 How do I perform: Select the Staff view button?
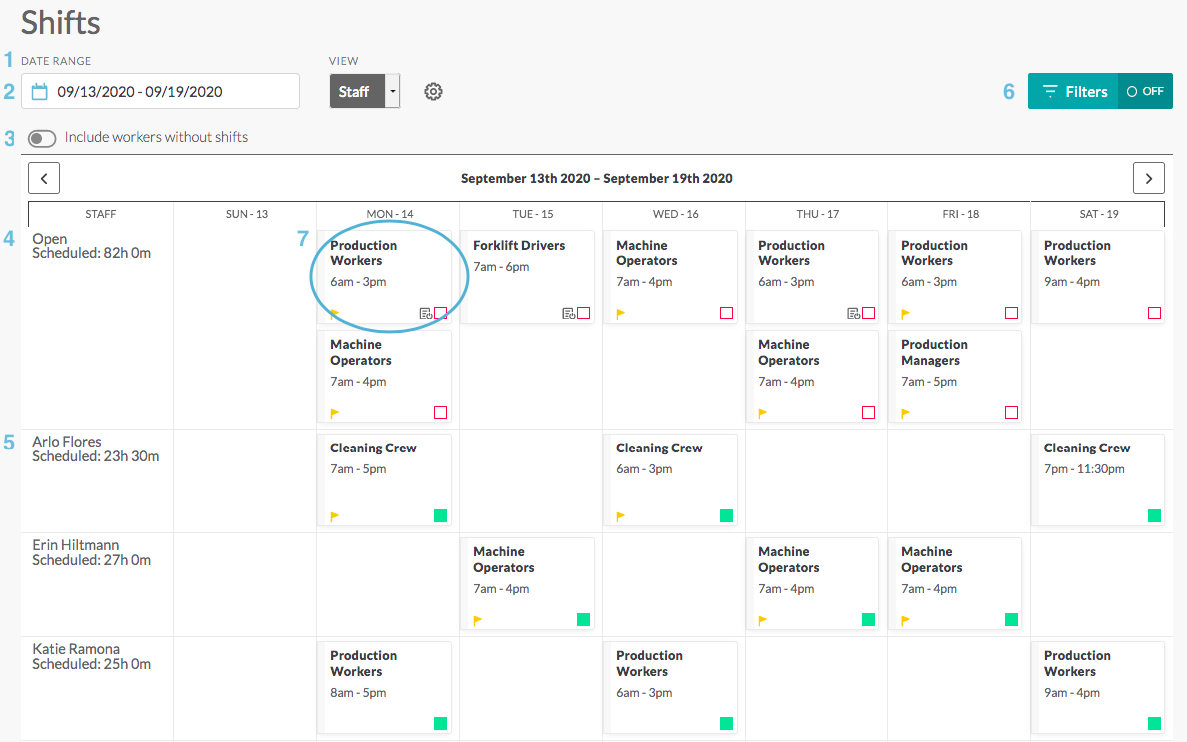tap(357, 91)
